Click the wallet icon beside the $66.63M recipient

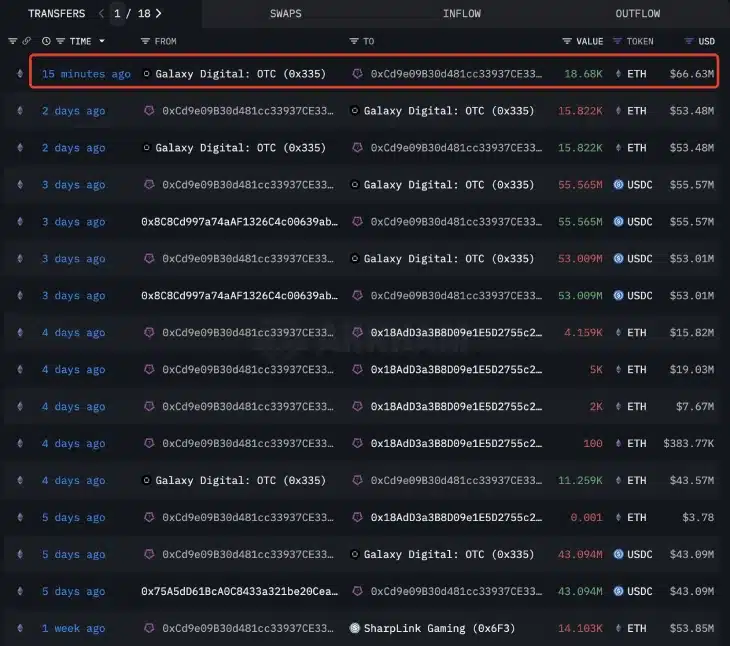pyautogui.click(x=358, y=74)
